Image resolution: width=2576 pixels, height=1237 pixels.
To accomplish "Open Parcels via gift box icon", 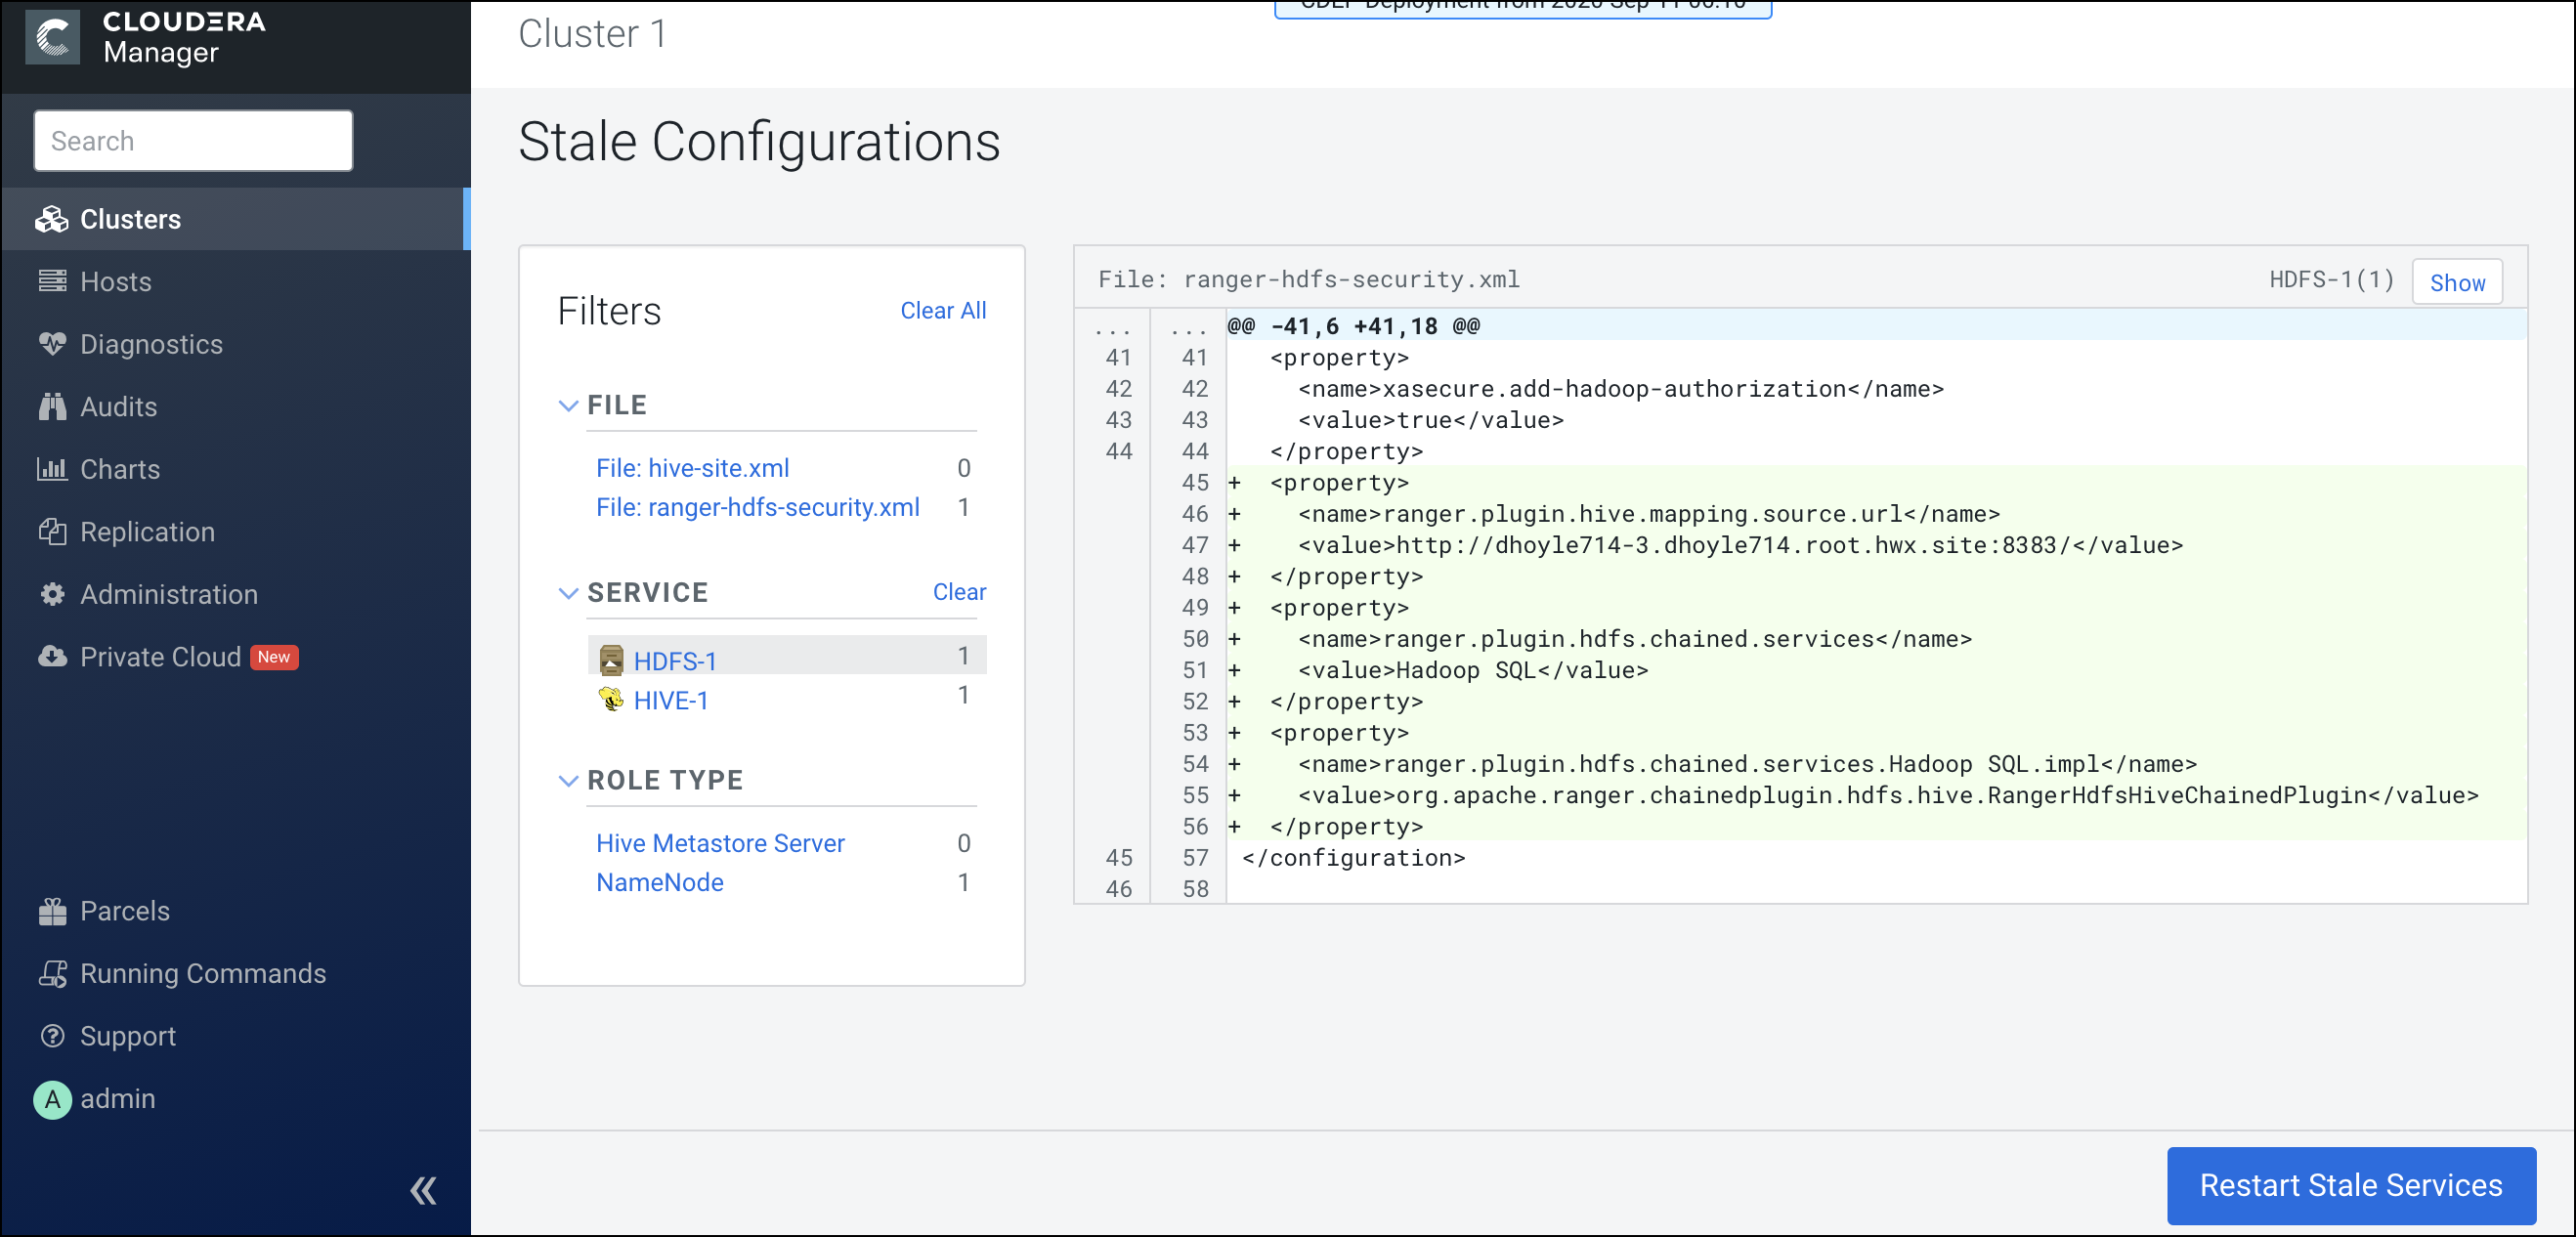I will 52,911.
